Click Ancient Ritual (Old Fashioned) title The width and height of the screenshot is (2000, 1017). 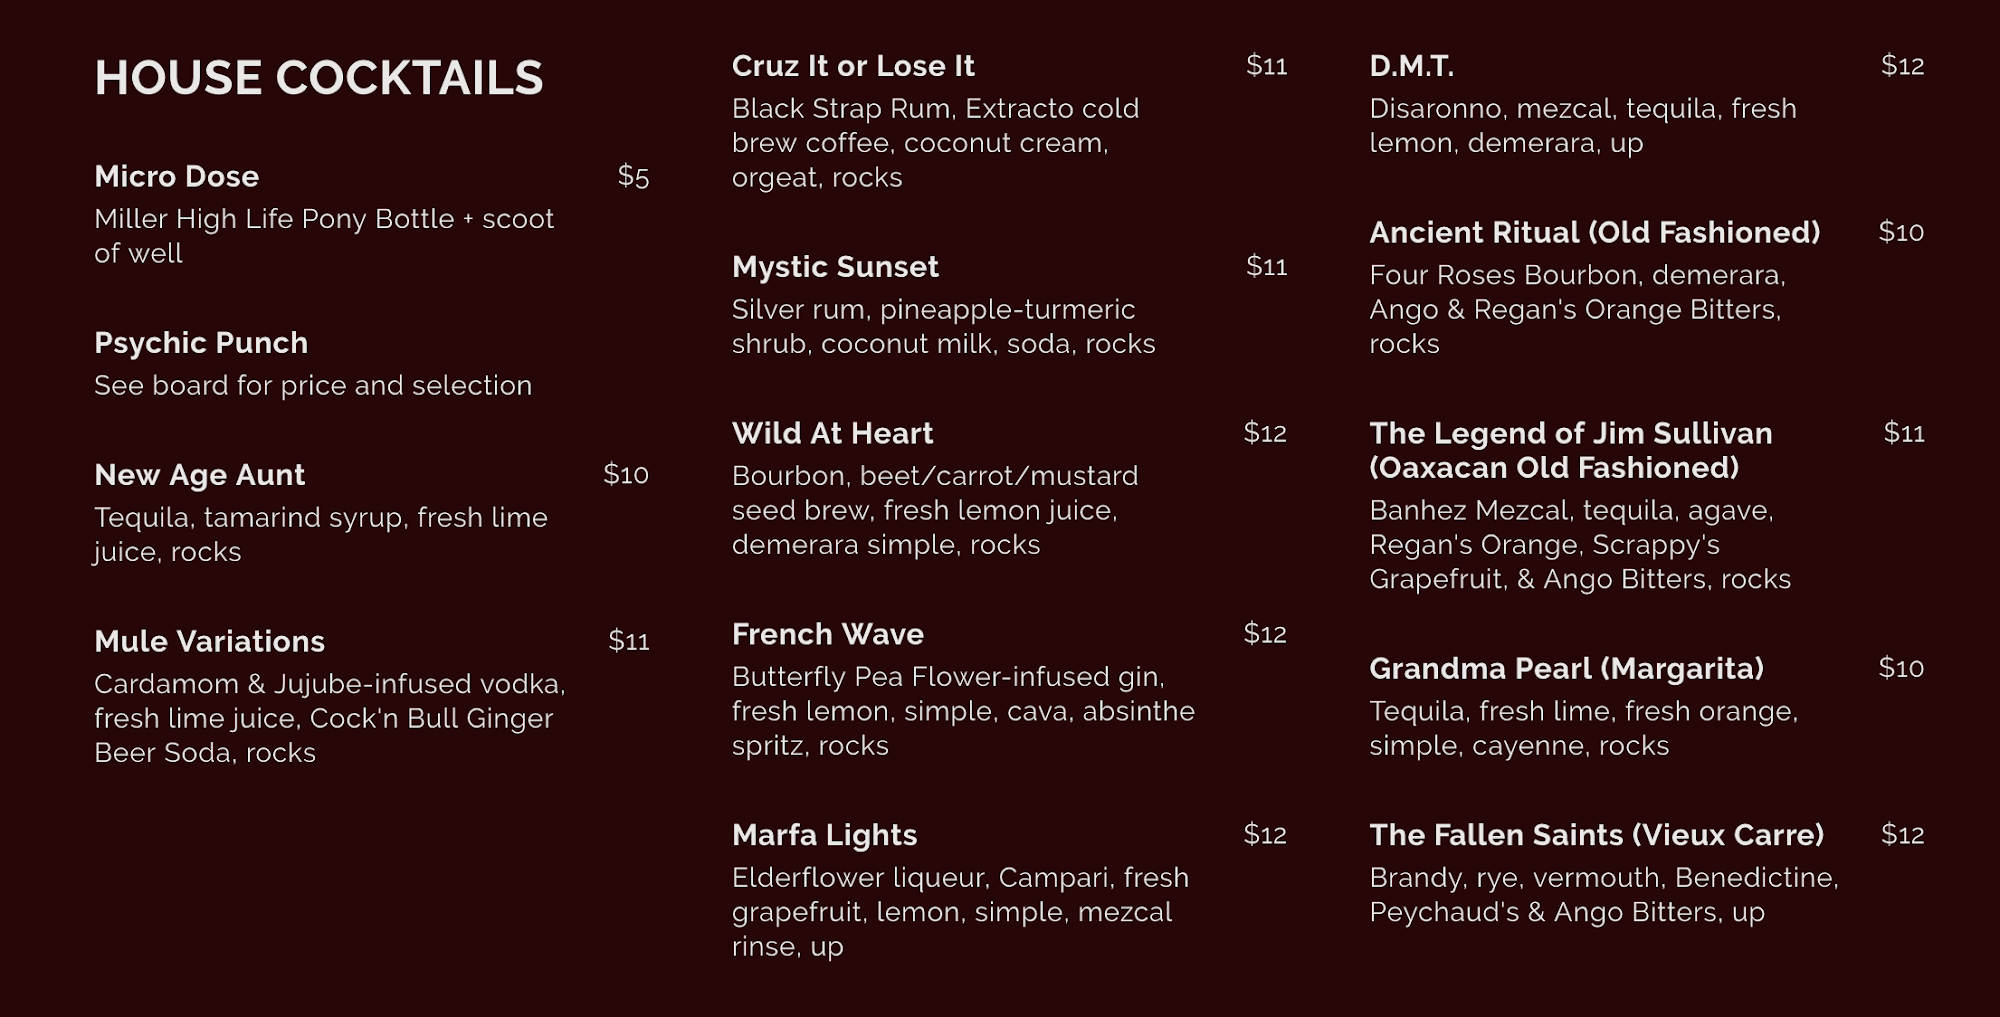1594,233
